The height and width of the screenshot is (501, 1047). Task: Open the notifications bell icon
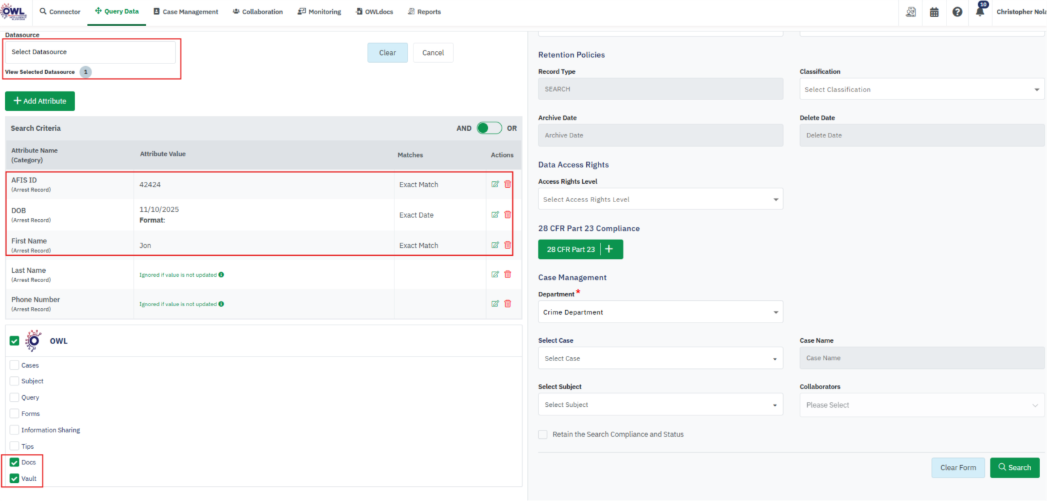[980, 12]
